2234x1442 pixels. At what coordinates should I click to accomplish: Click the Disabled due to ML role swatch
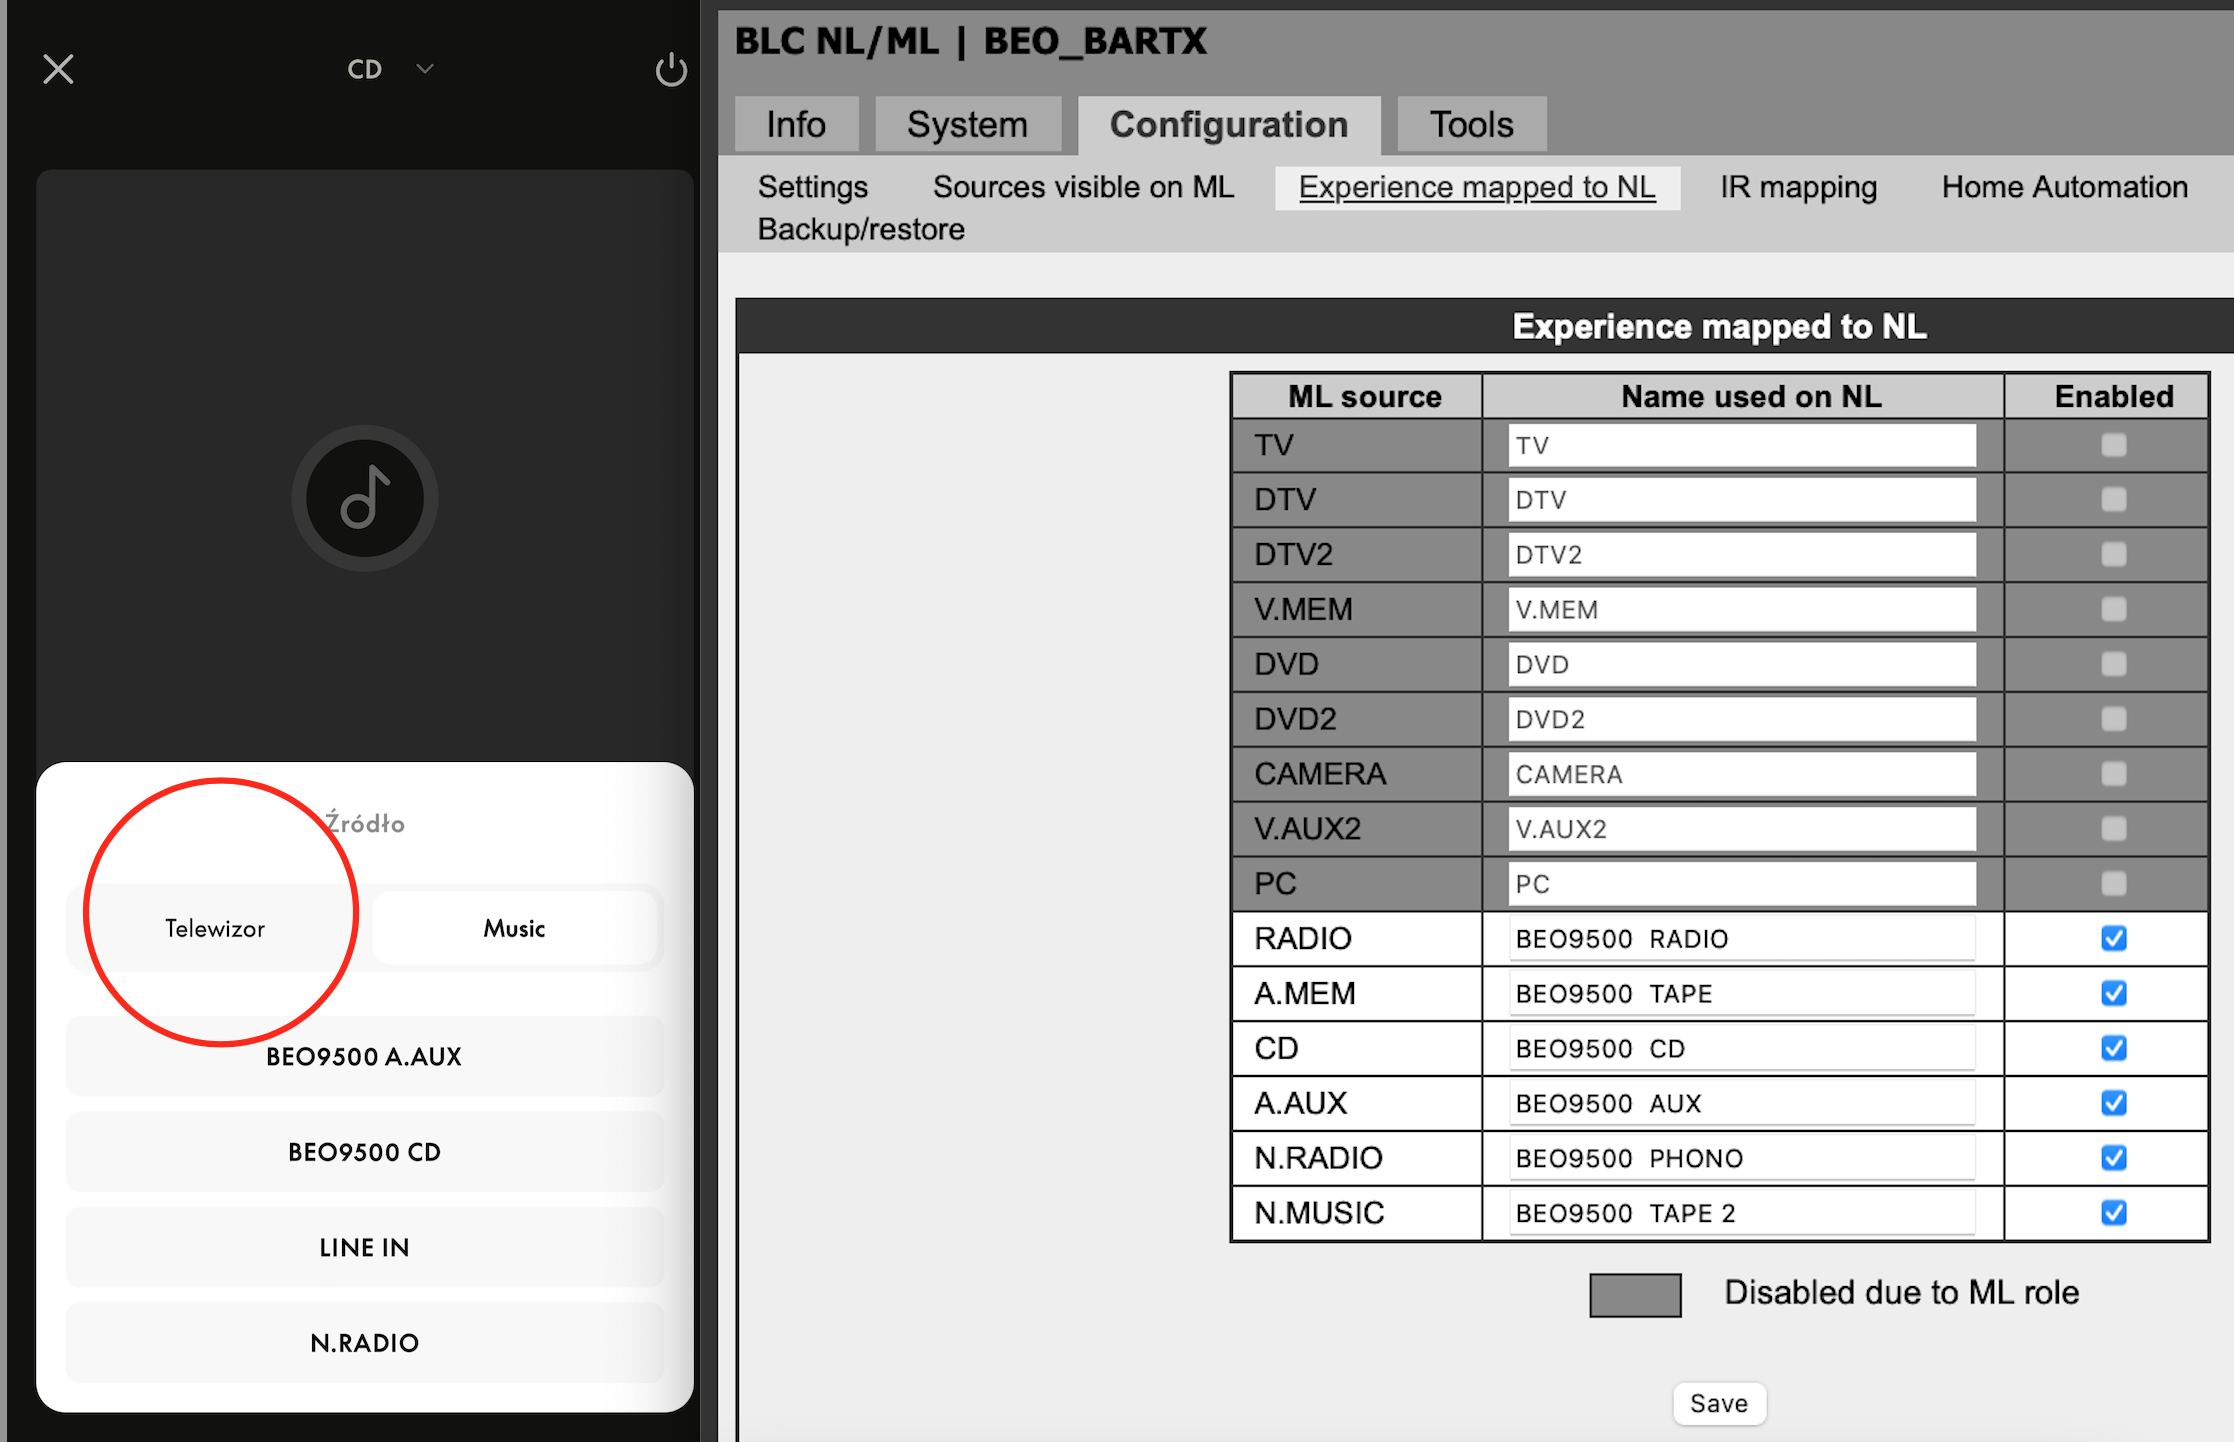pos(1635,1295)
